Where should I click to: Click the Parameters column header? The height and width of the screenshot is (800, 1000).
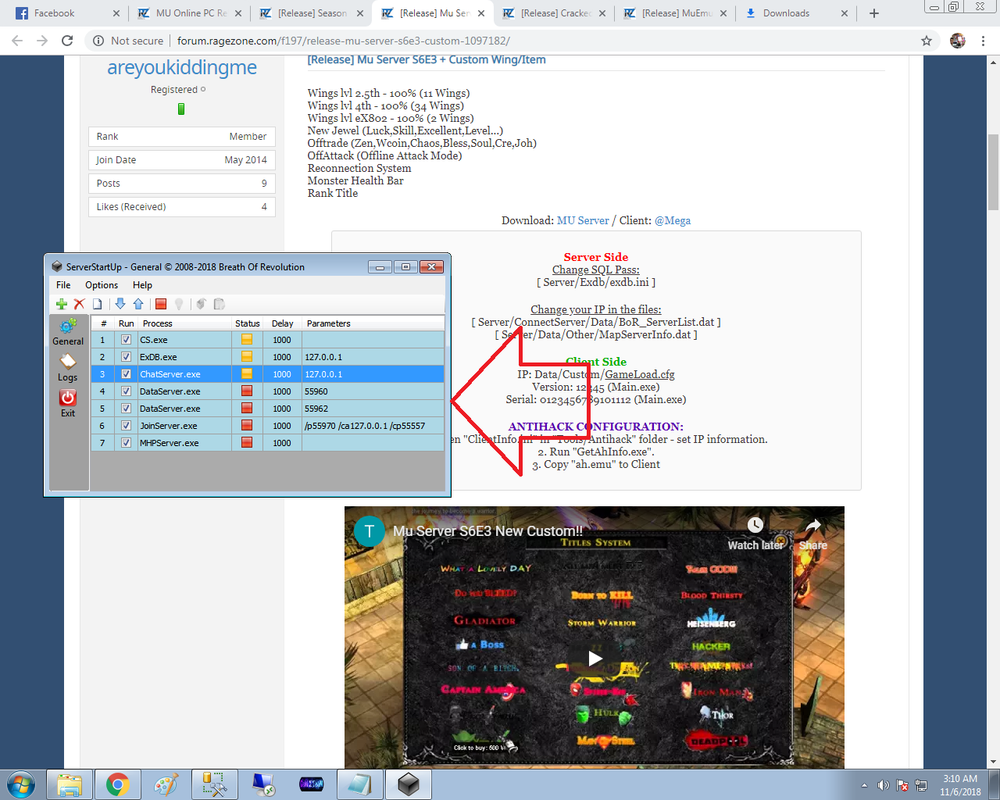[372, 323]
